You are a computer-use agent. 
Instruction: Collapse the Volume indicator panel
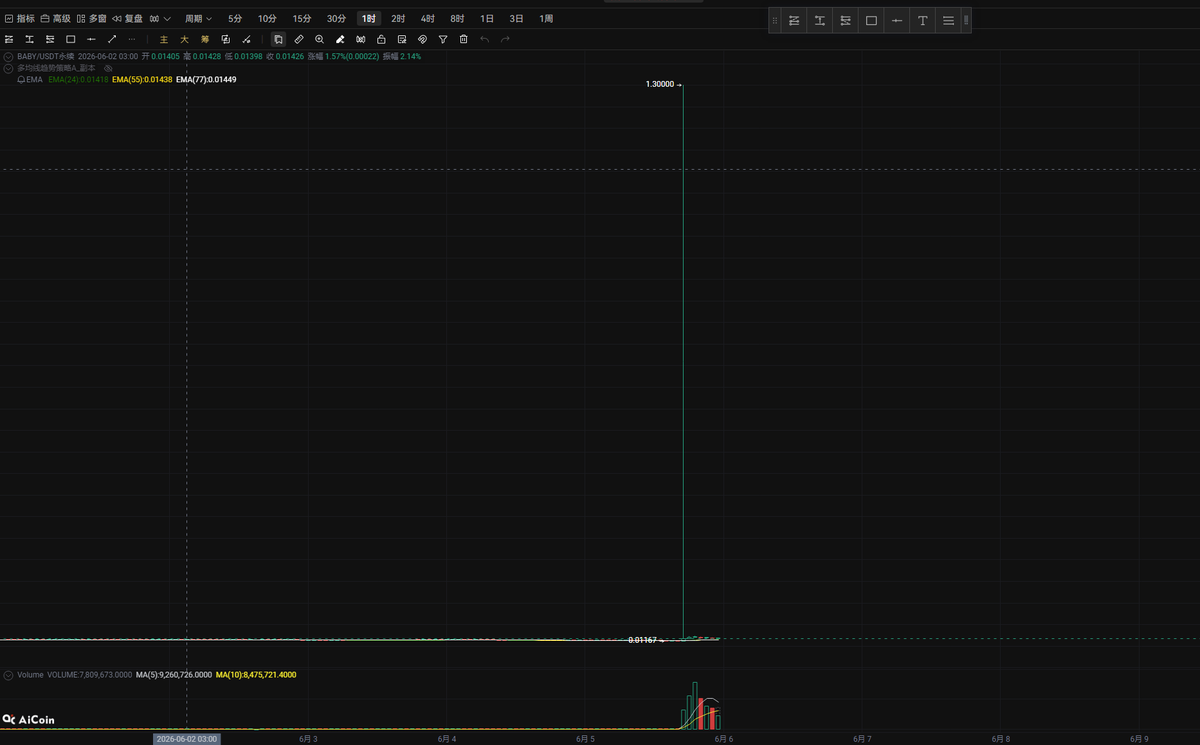click(8, 675)
